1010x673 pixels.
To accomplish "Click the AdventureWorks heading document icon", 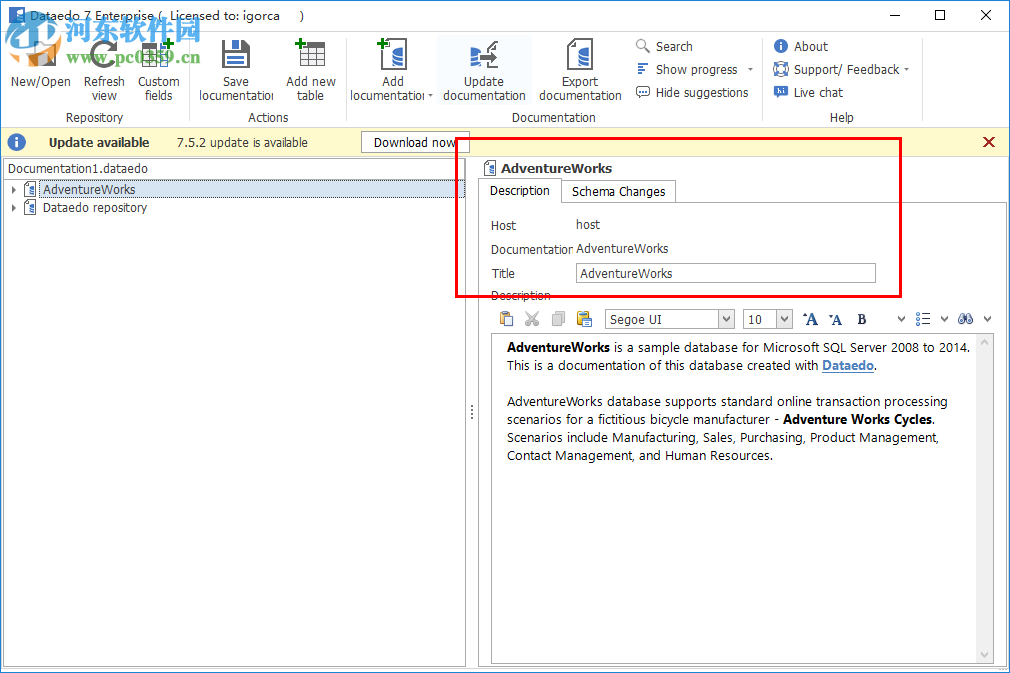I will [490, 168].
